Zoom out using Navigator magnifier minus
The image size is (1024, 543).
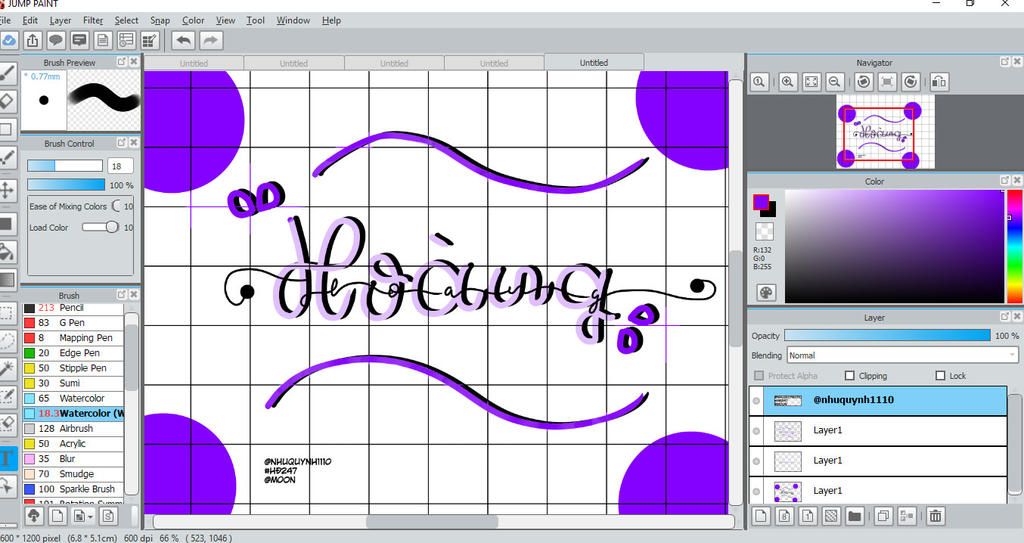834,82
